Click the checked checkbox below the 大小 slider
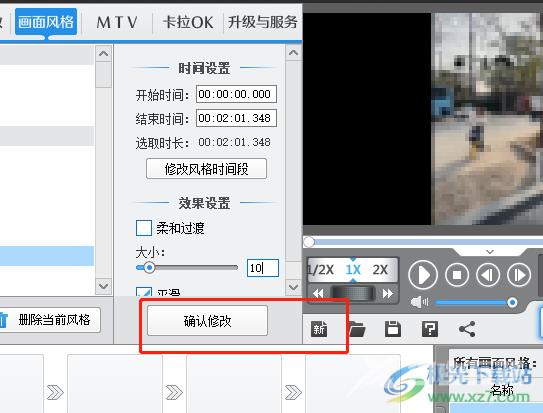 144,291
